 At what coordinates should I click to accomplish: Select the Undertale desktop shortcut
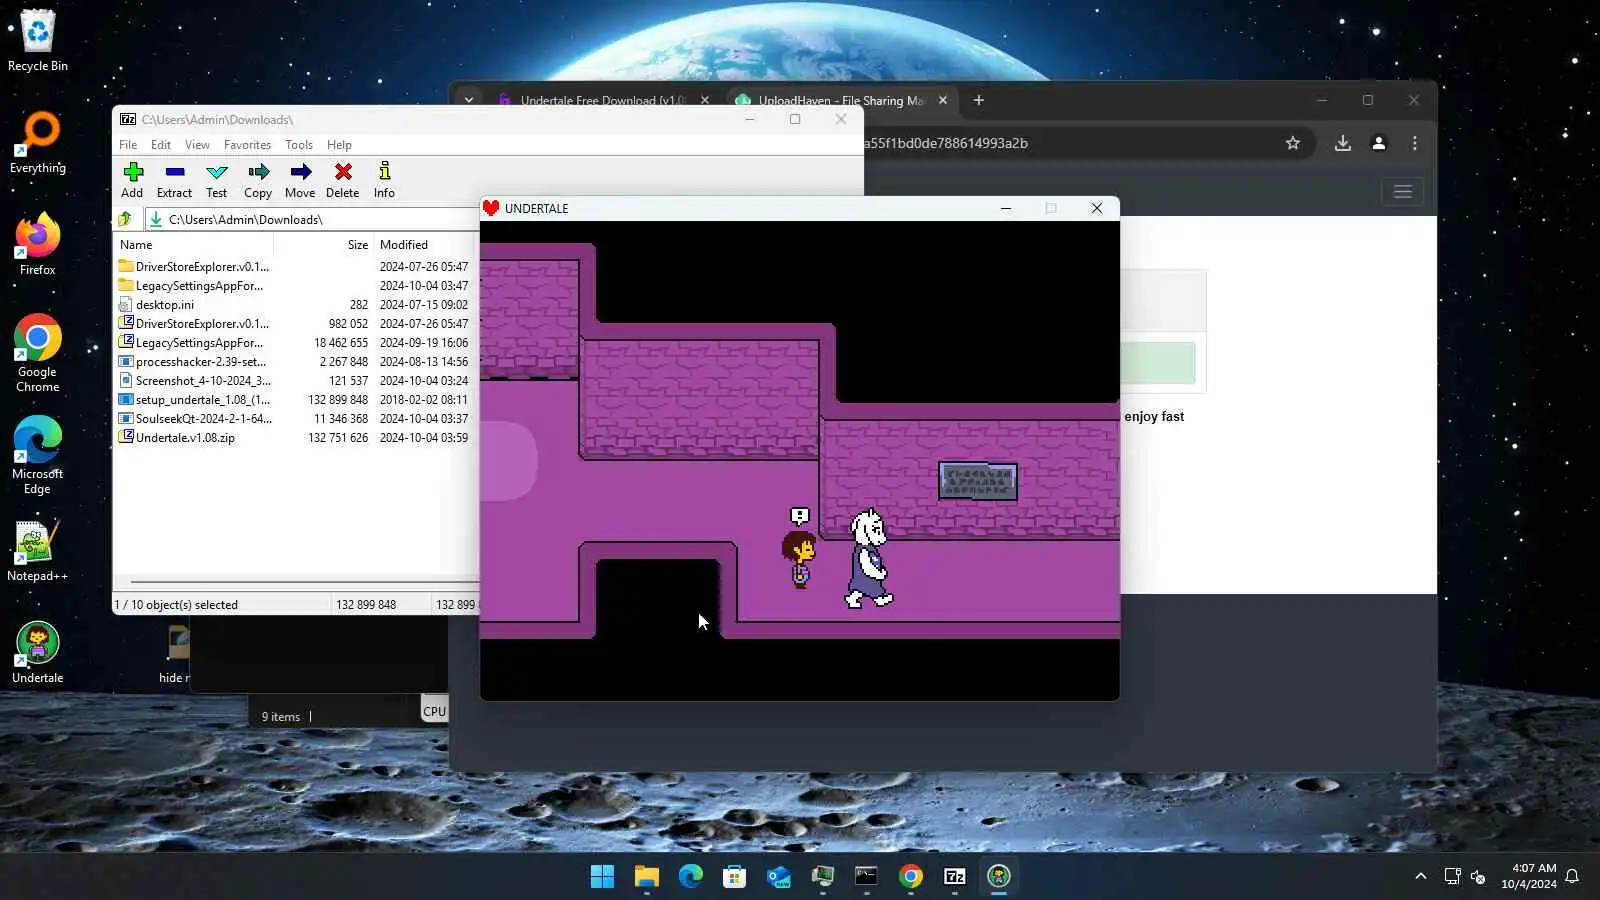point(38,653)
